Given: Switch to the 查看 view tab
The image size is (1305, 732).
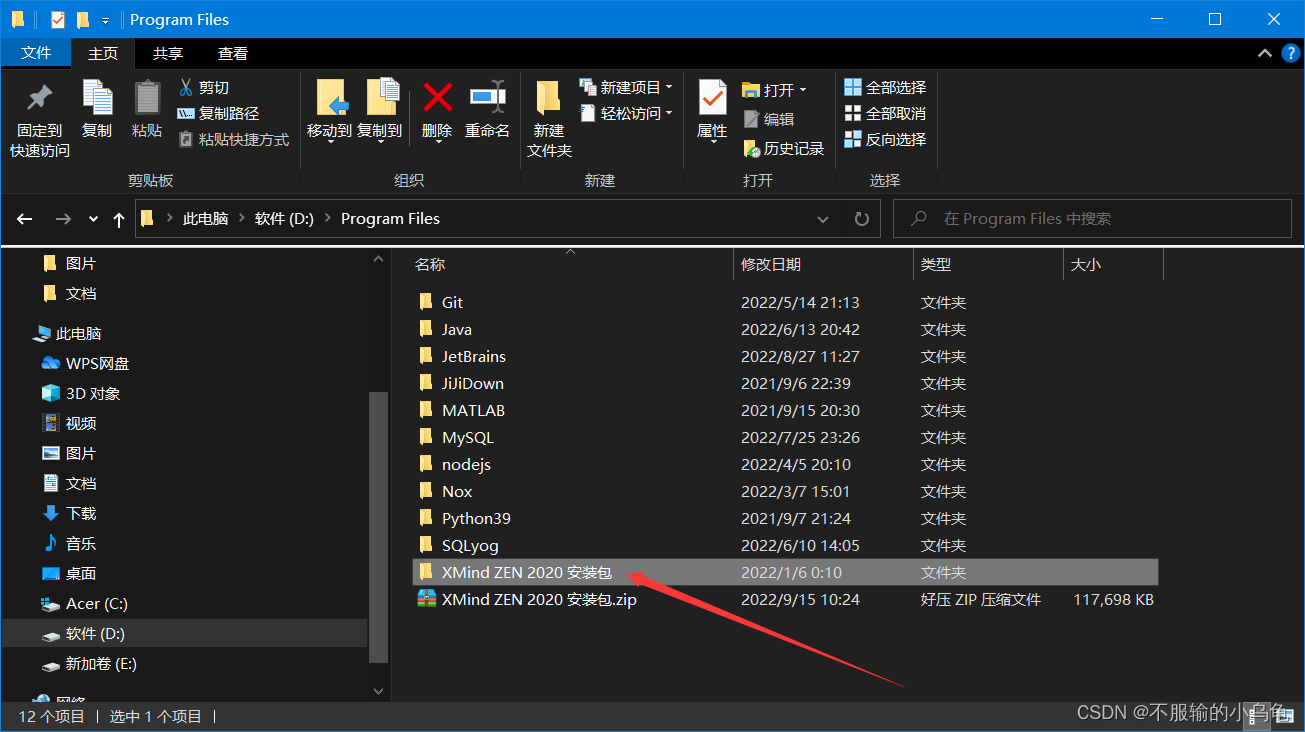Looking at the screenshot, I should coord(233,54).
